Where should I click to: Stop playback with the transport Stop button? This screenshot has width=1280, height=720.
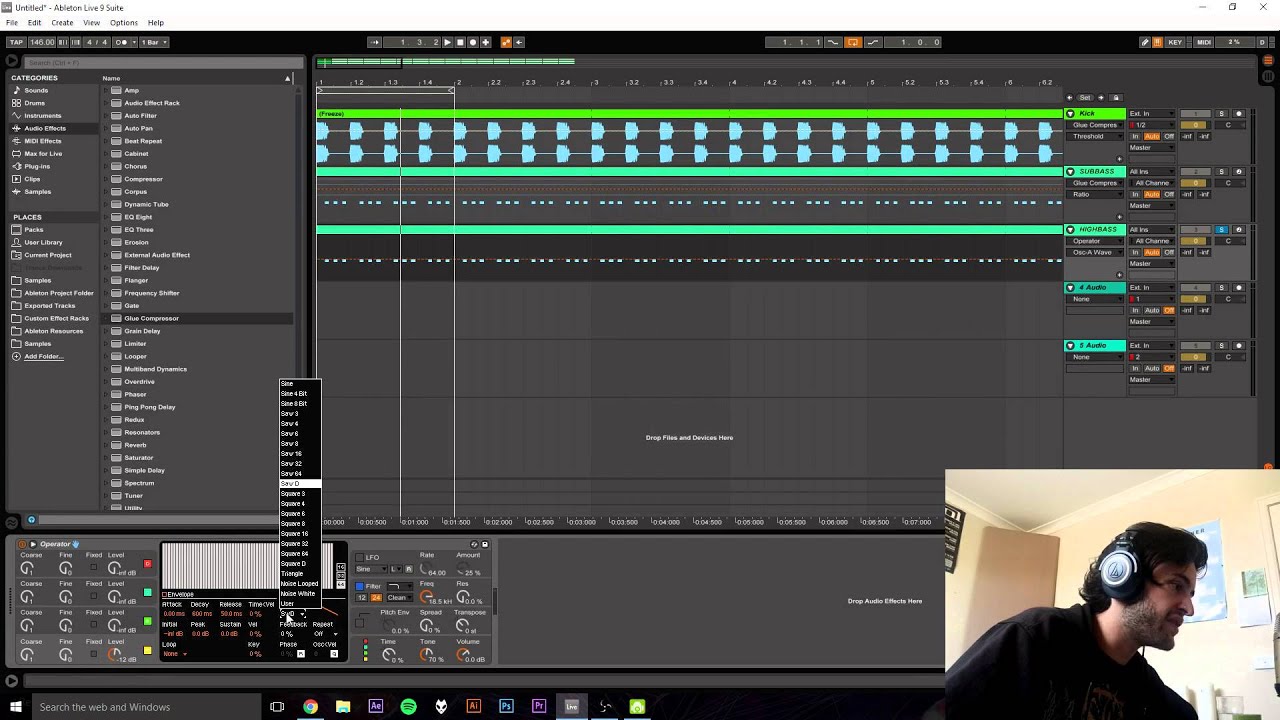coord(460,42)
